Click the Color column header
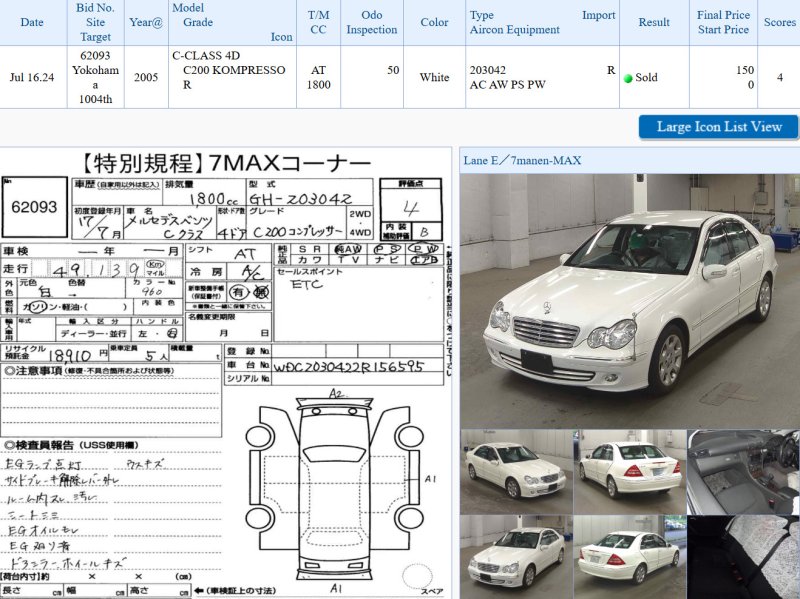 [434, 22]
